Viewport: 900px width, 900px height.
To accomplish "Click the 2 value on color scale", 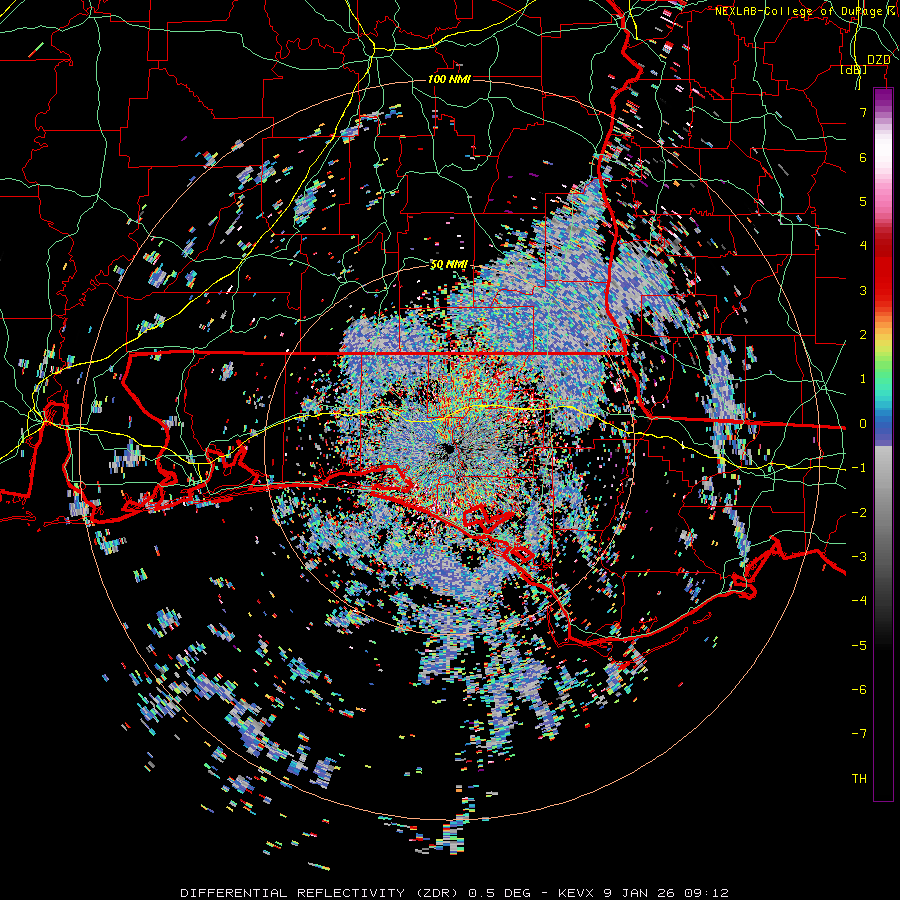I will click(863, 335).
